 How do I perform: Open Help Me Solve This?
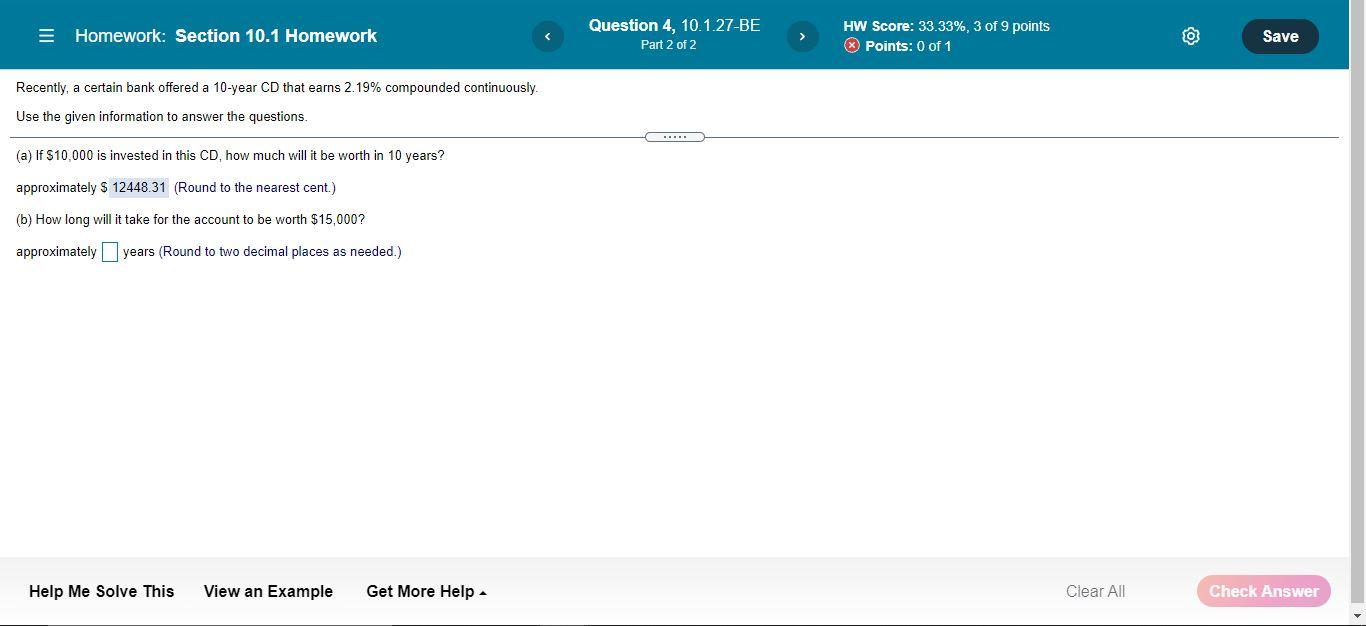101,591
